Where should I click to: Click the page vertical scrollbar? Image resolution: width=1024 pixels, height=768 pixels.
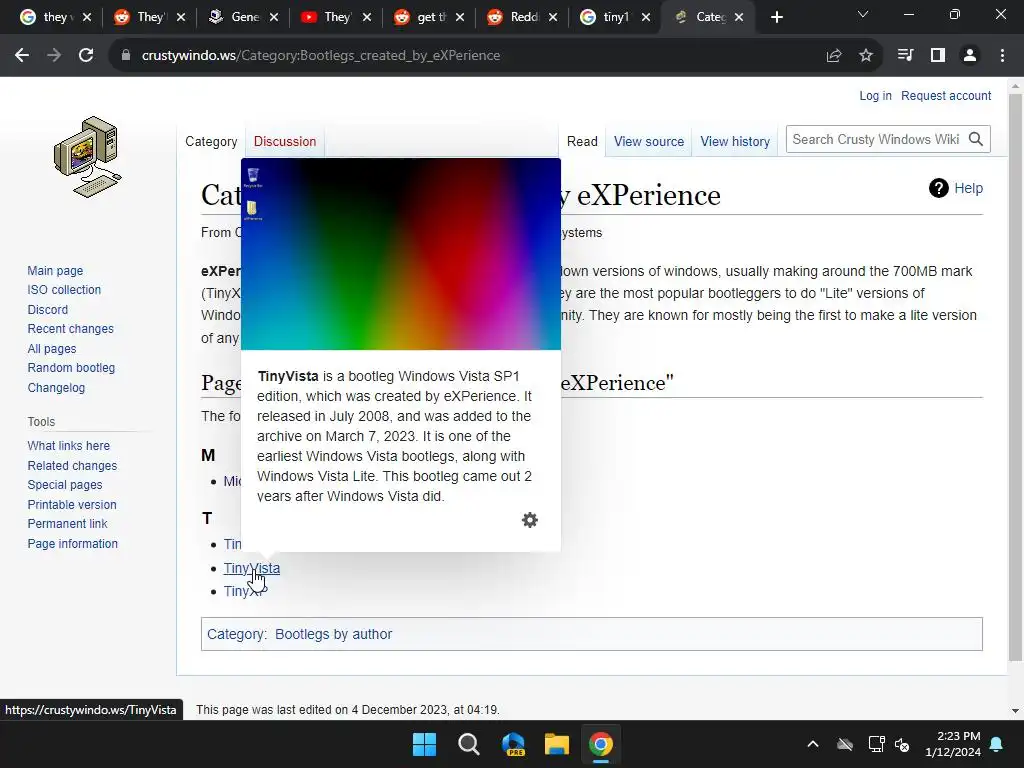coord(1015,376)
